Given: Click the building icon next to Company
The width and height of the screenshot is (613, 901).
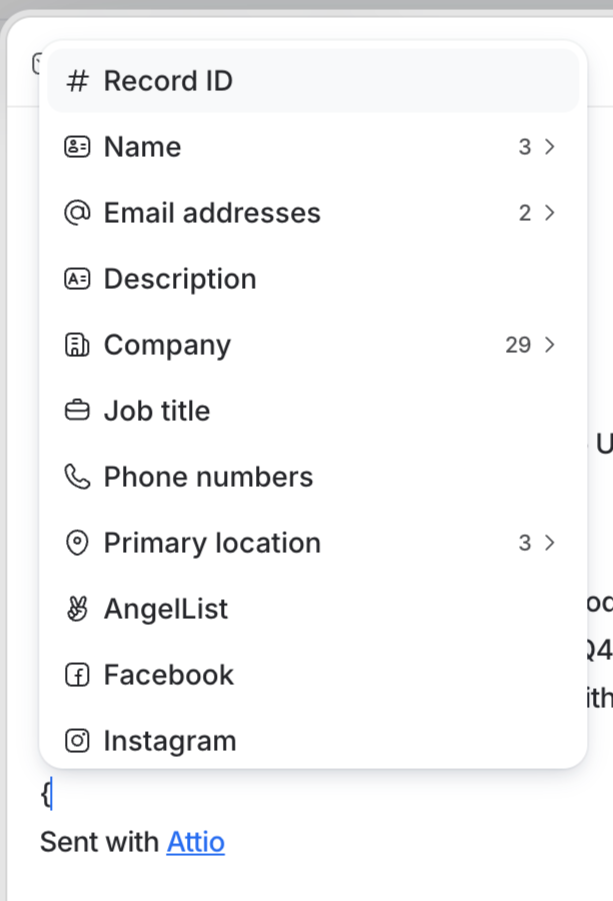Looking at the screenshot, I should tap(77, 344).
